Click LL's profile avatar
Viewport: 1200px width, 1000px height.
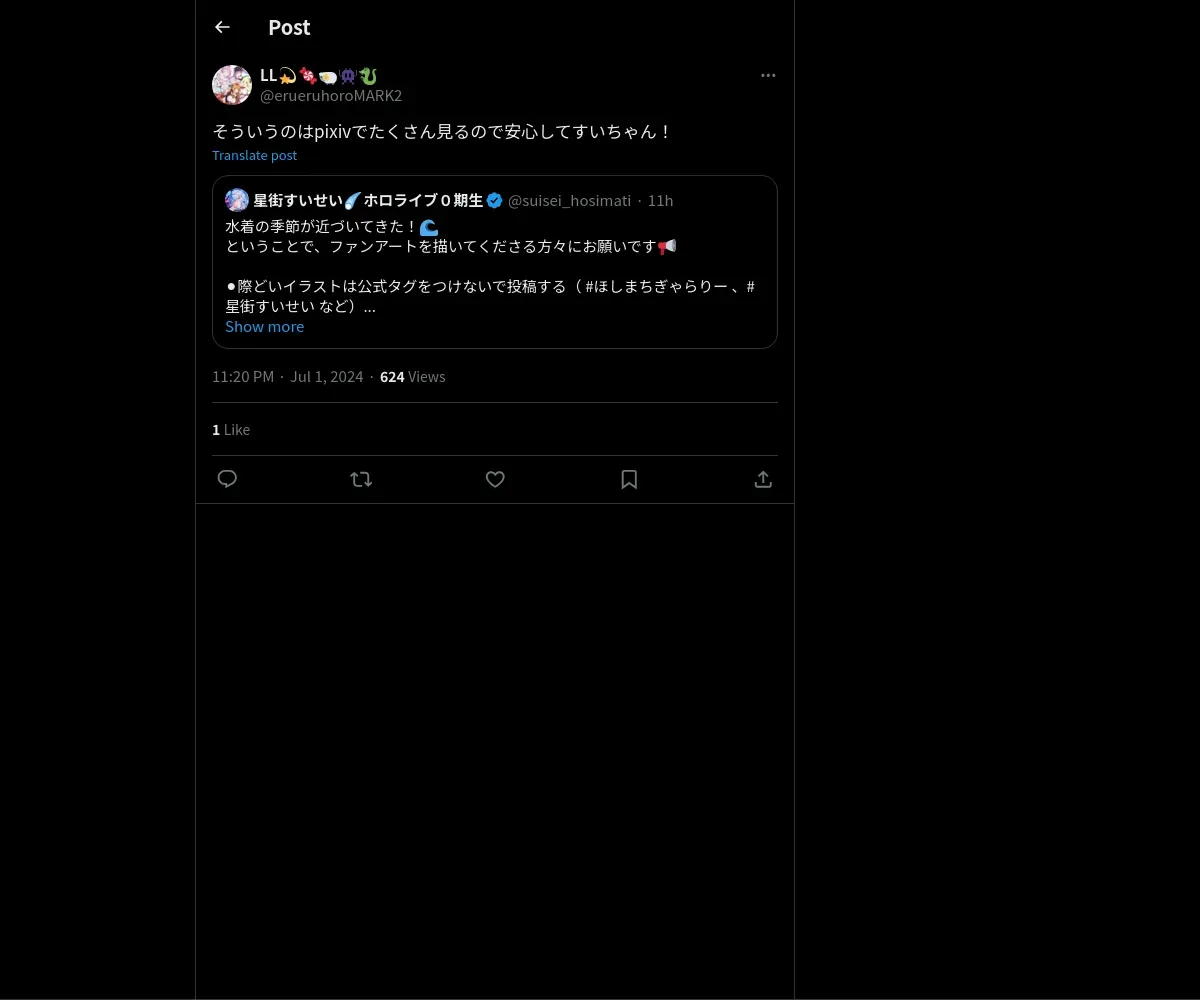[x=232, y=85]
